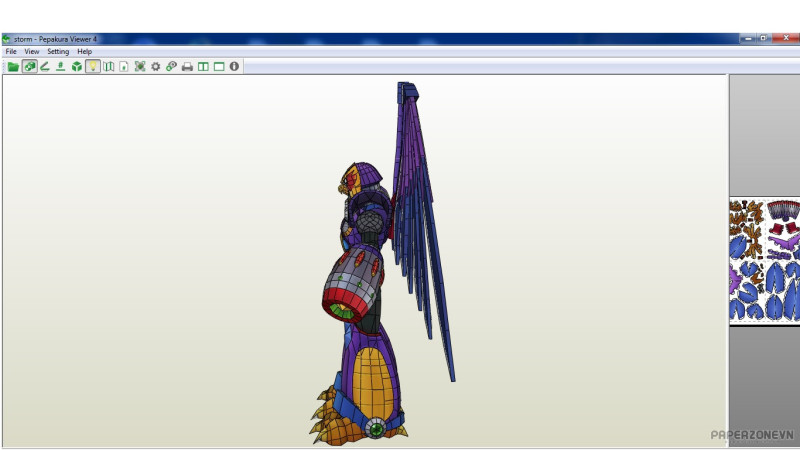Open a file with the green folder icon
The height and width of the screenshot is (450, 800).
coord(13,67)
